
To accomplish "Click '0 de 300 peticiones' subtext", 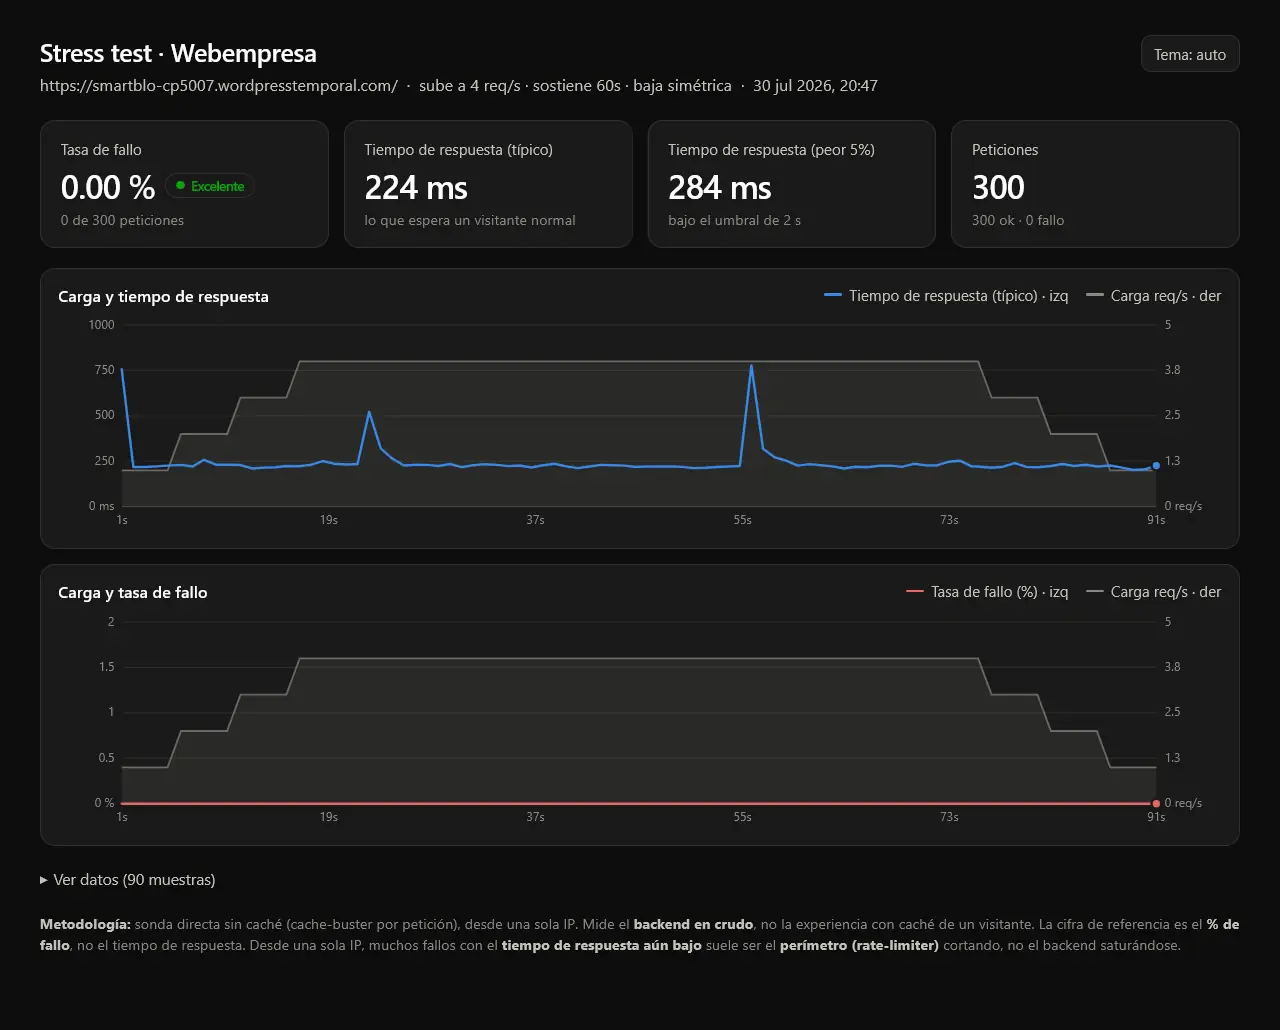I will pyautogui.click(x=122, y=220).
